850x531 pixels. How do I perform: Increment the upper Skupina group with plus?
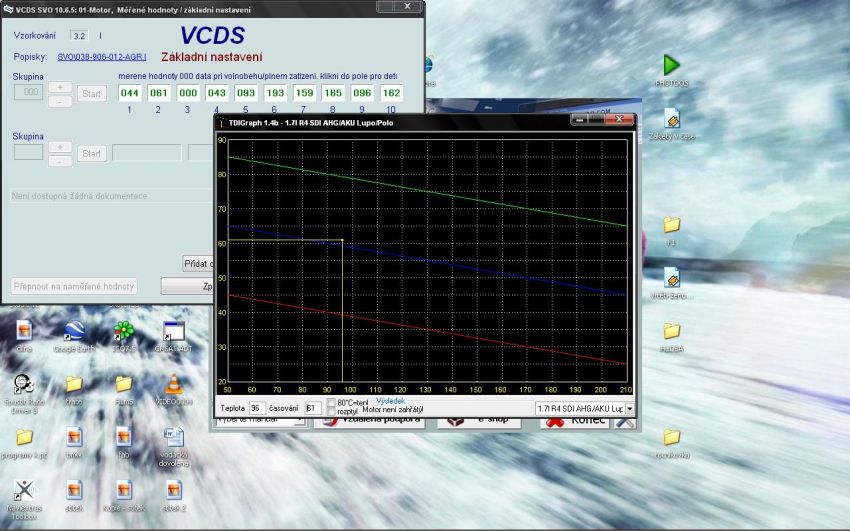pos(60,87)
